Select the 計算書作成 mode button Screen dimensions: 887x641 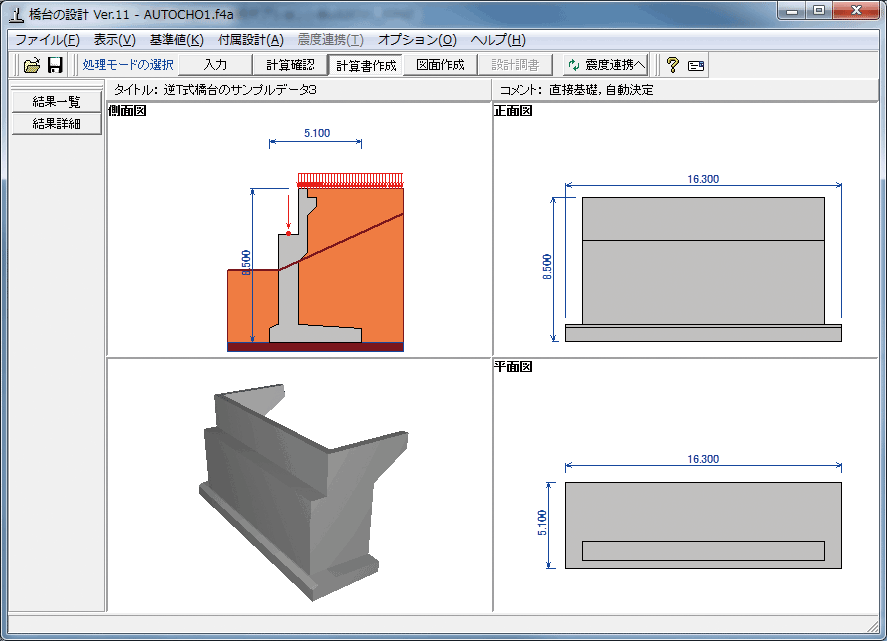point(366,65)
